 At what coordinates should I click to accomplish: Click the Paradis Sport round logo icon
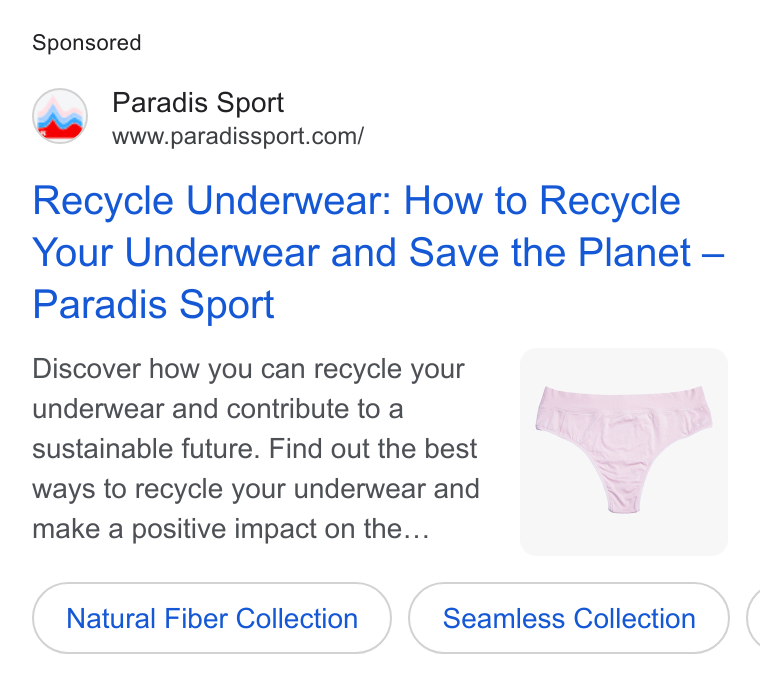pyautogui.click(x=60, y=116)
